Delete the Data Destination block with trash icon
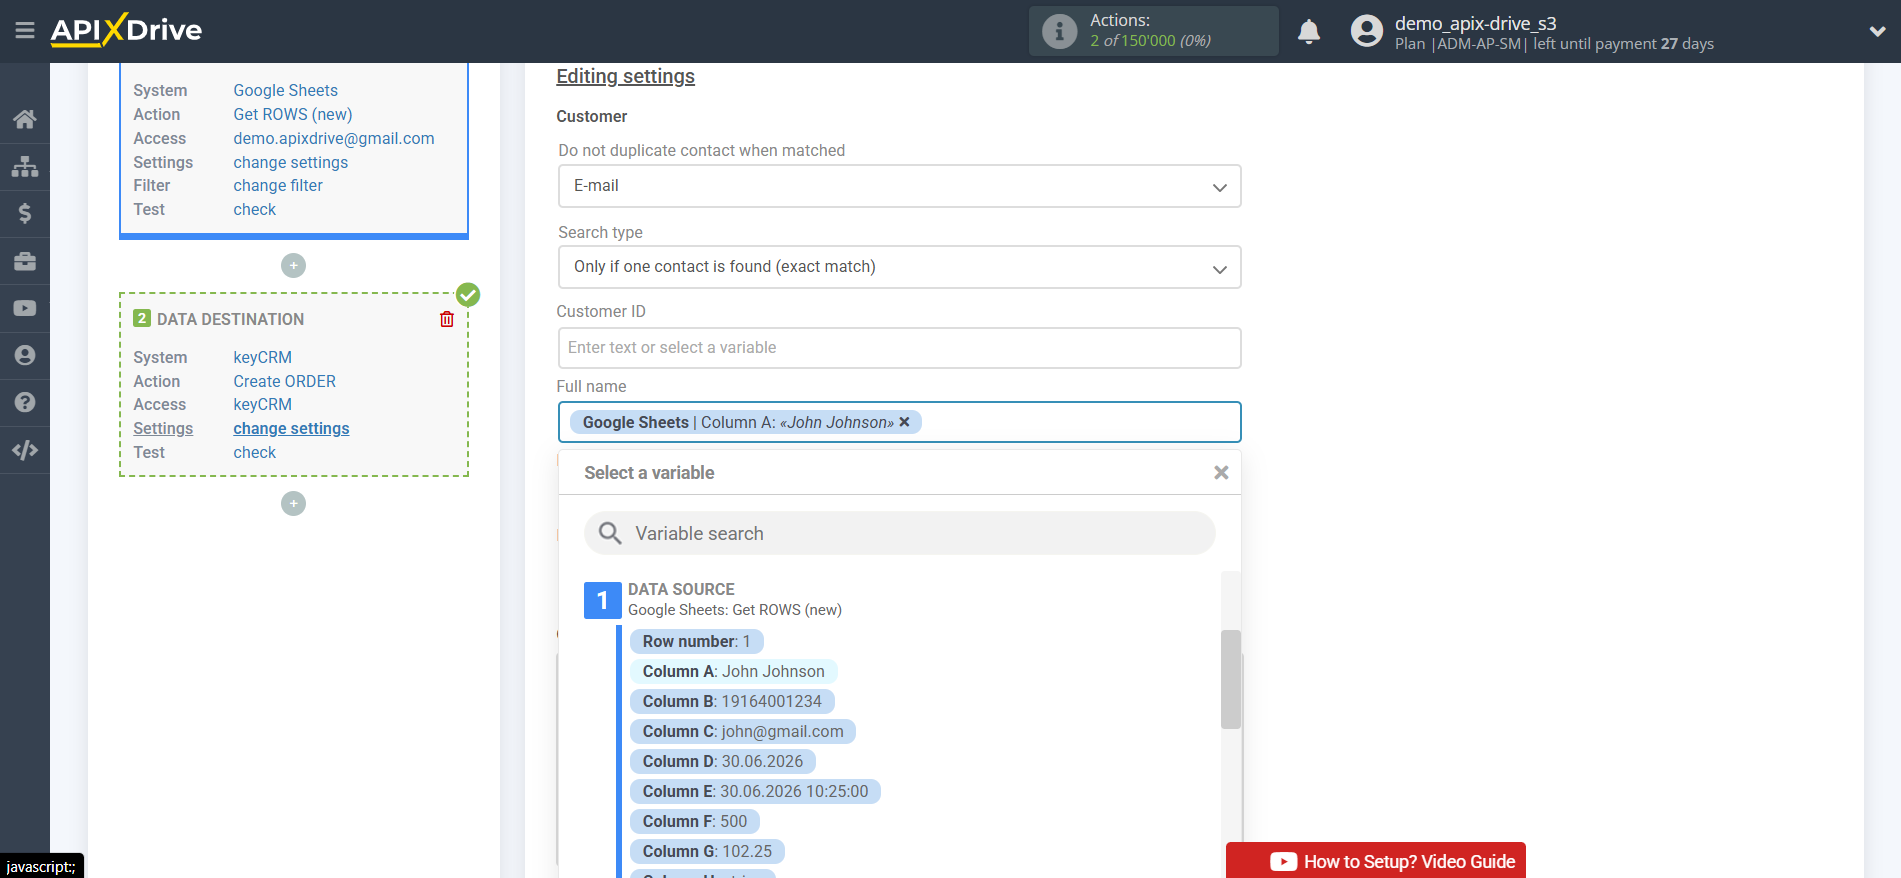Viewport: 1901px width, 878px height. (447, 319)
